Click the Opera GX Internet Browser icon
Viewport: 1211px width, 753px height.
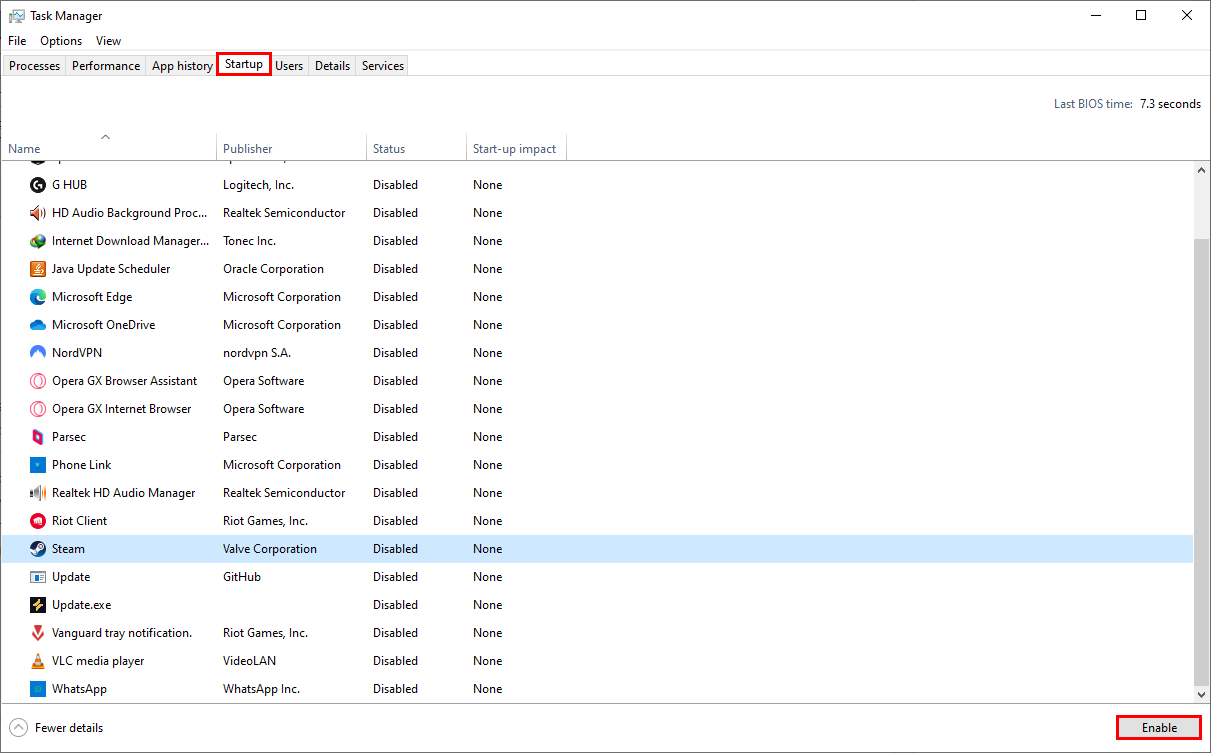click(x=38, y=409)
